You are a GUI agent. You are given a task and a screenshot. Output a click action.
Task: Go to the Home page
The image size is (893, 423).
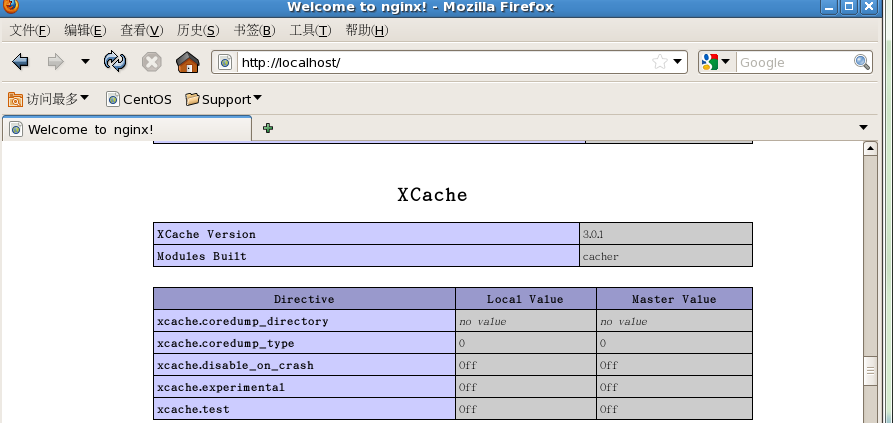pos(187,61)
